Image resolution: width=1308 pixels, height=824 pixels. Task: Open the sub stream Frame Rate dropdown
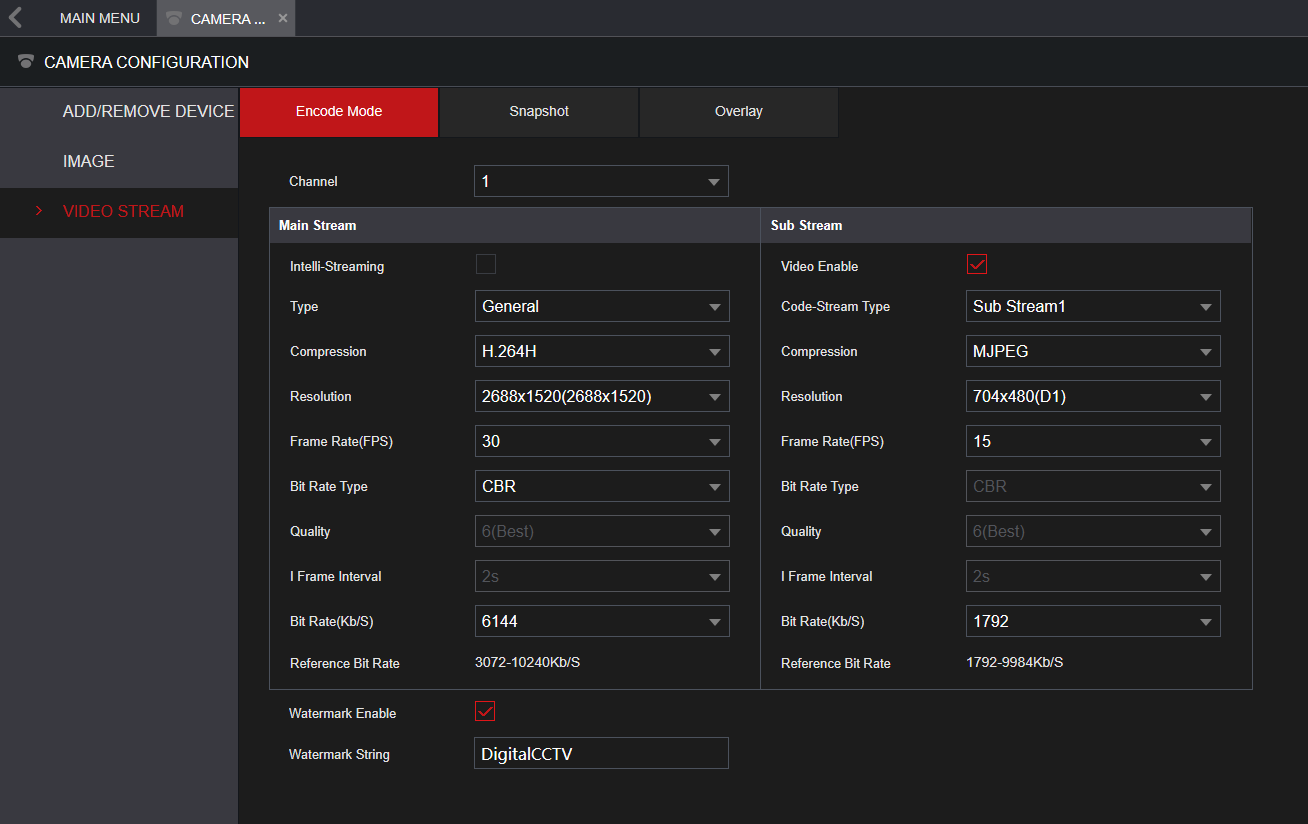pos(1092,441)
